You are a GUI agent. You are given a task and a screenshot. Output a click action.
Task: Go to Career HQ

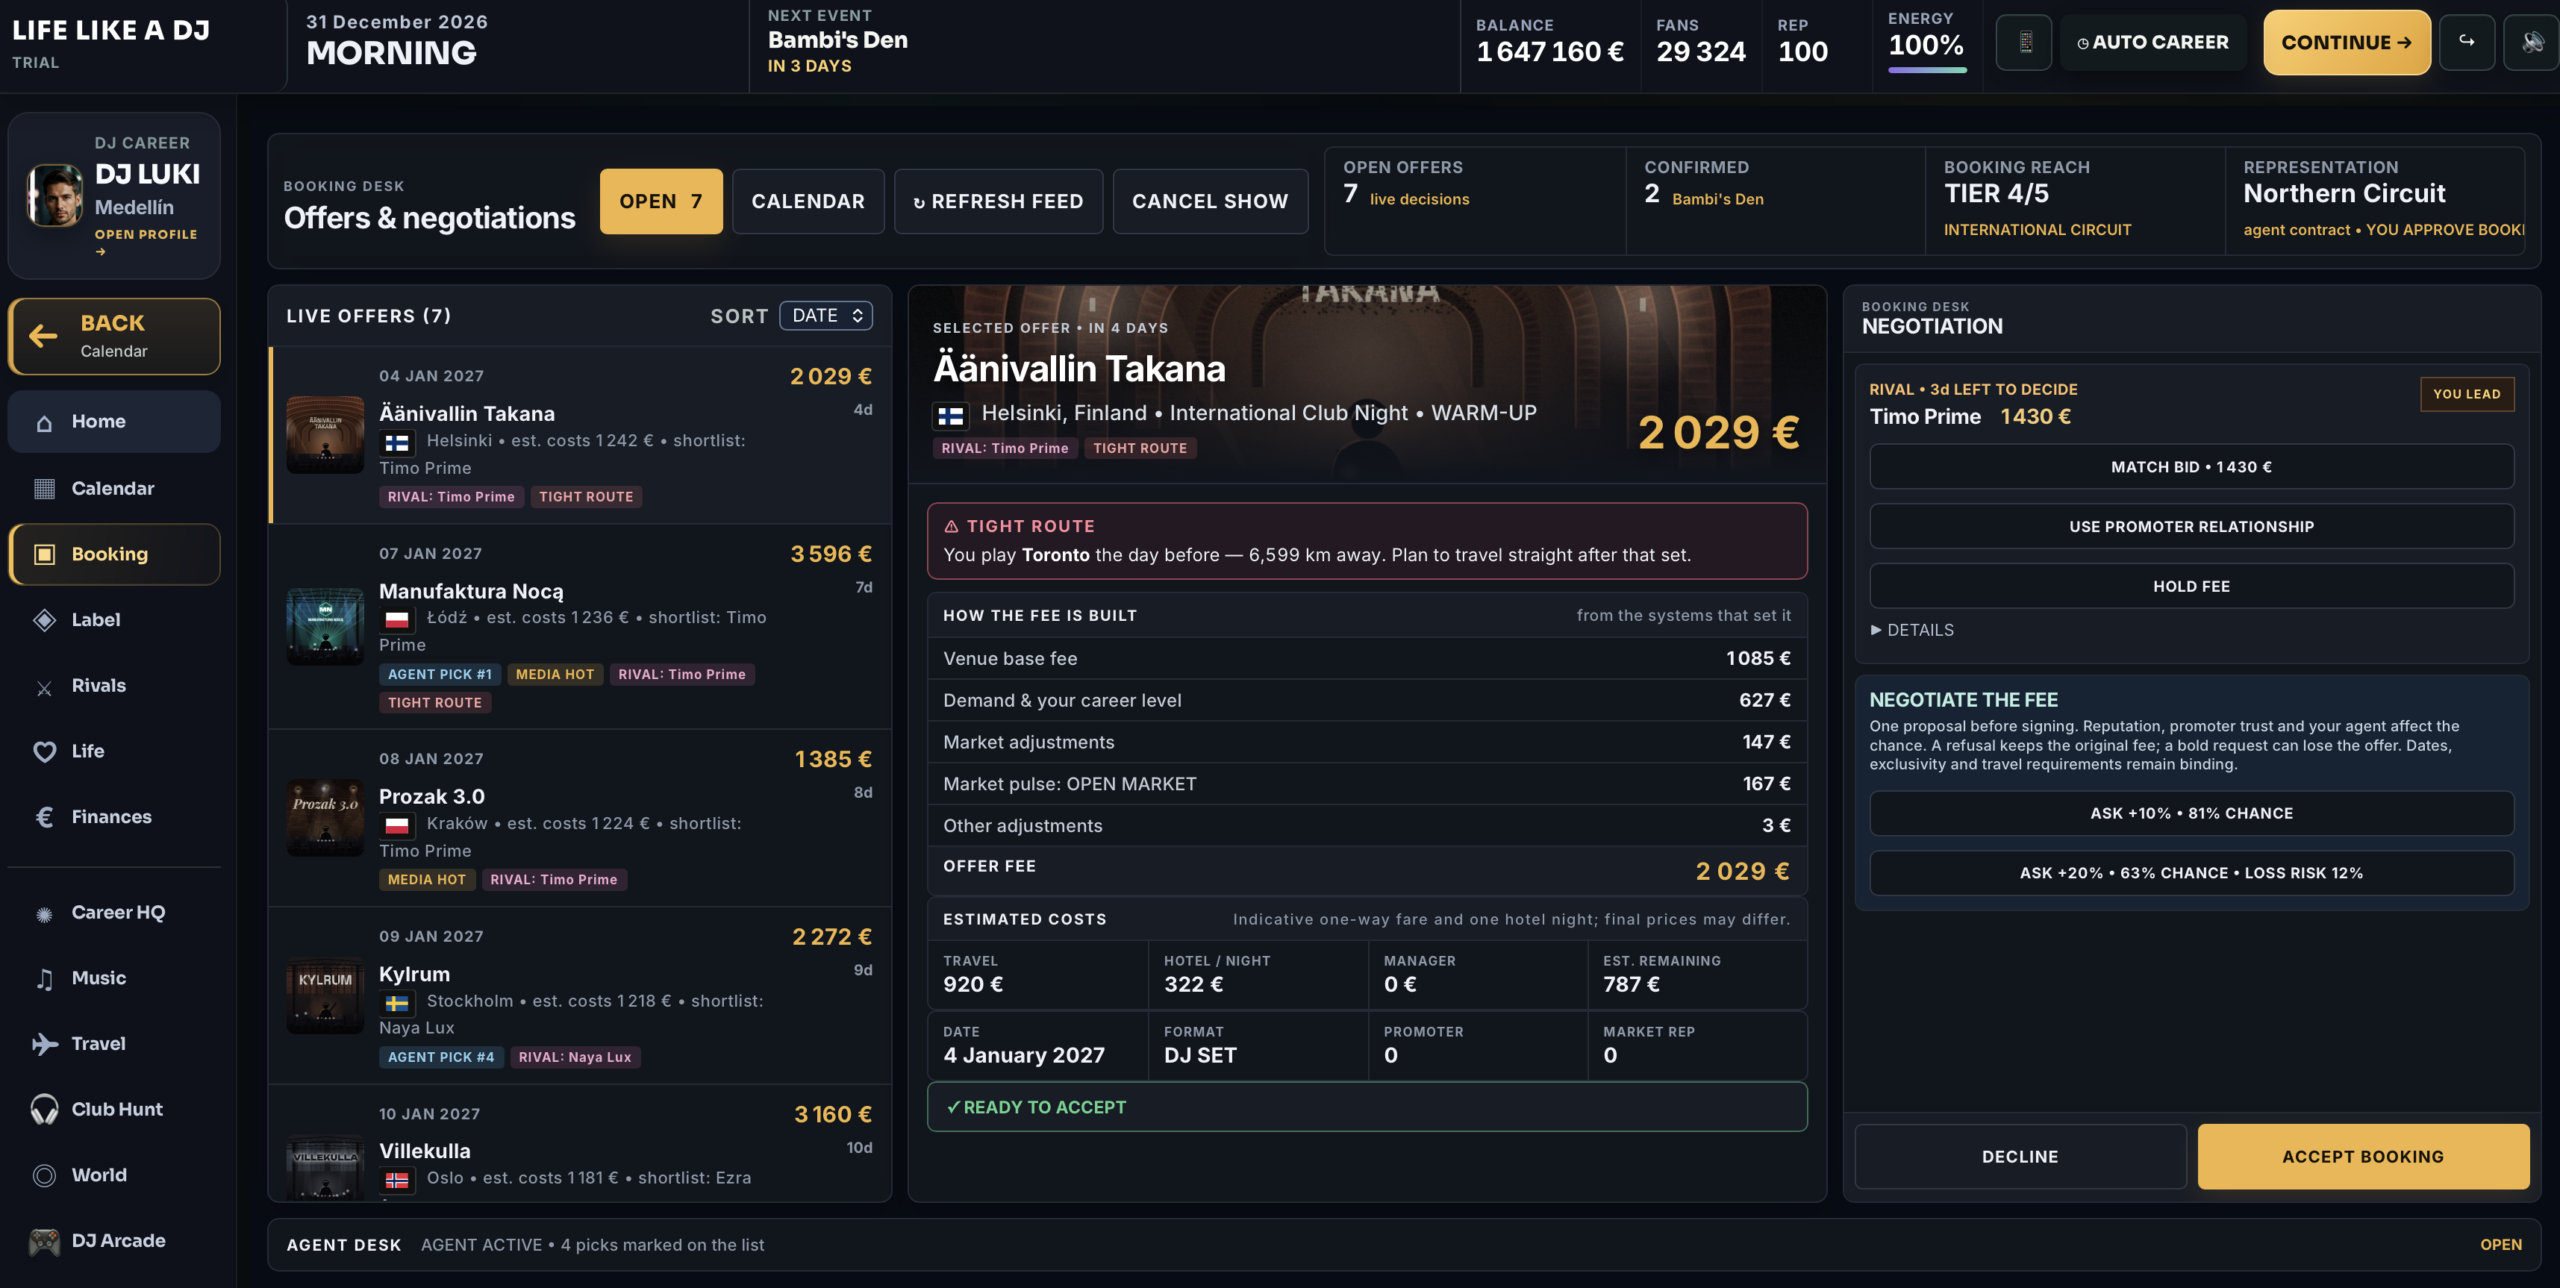(x=114, y=912)
